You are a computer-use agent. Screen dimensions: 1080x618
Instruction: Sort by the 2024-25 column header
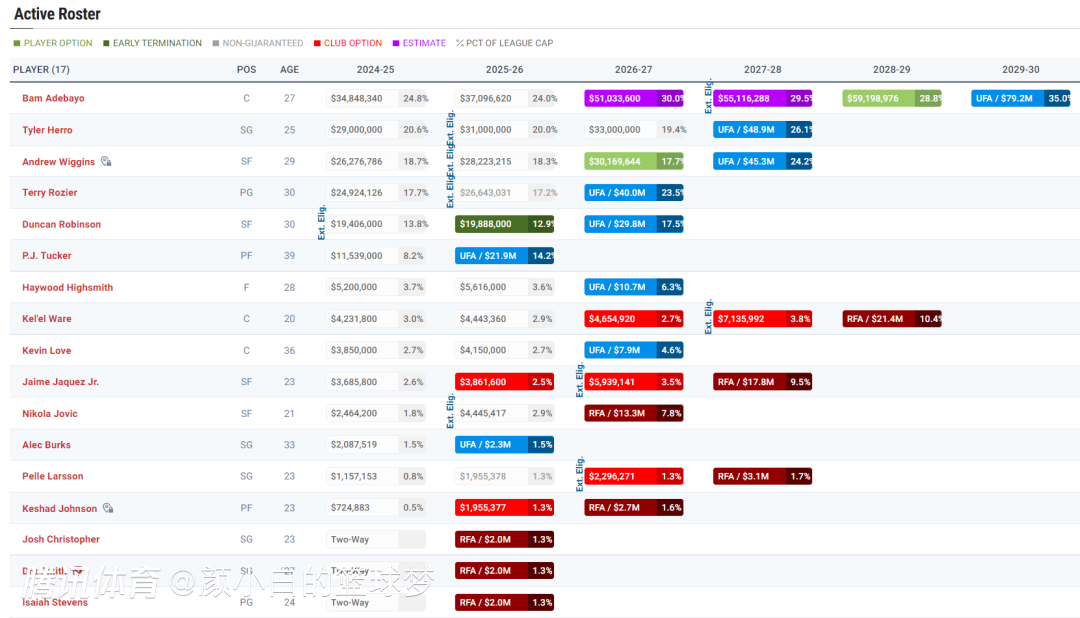[x=375, y=70]
